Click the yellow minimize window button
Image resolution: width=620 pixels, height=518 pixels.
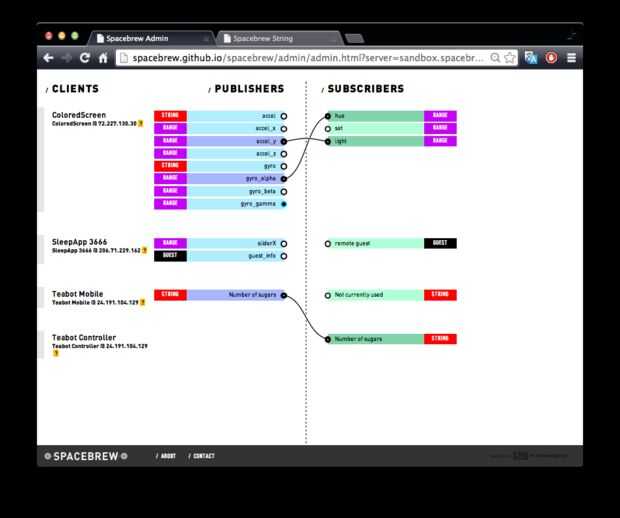coord(62,36)
